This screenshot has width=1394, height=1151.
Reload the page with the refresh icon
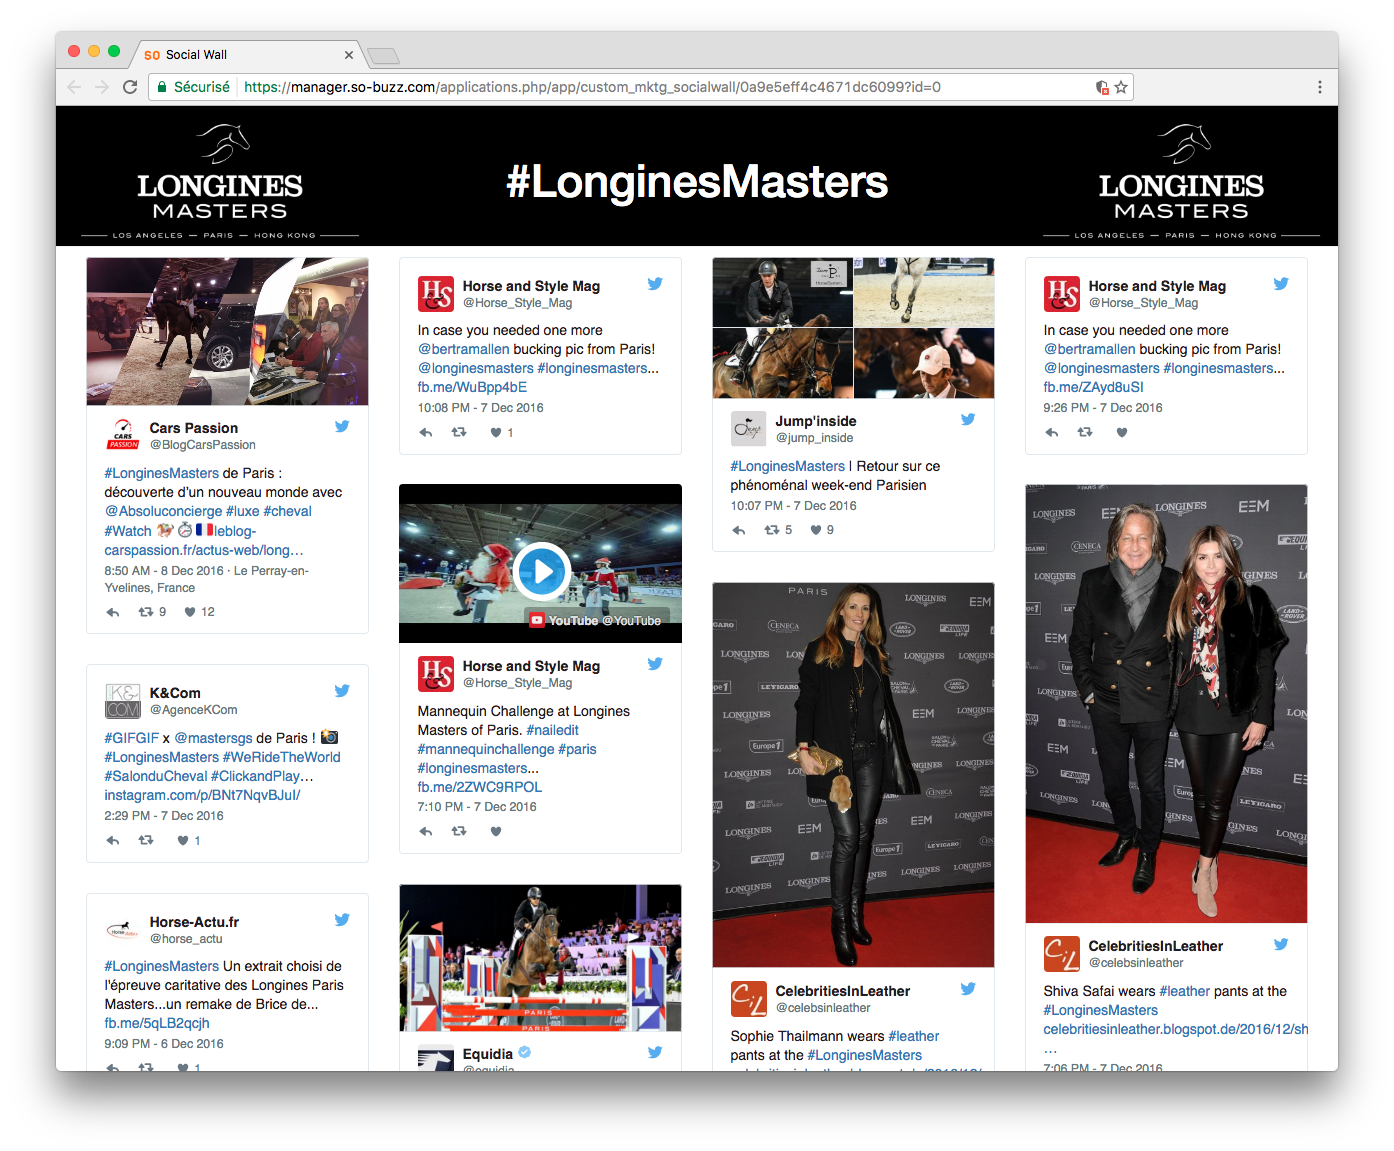point(130,87)
